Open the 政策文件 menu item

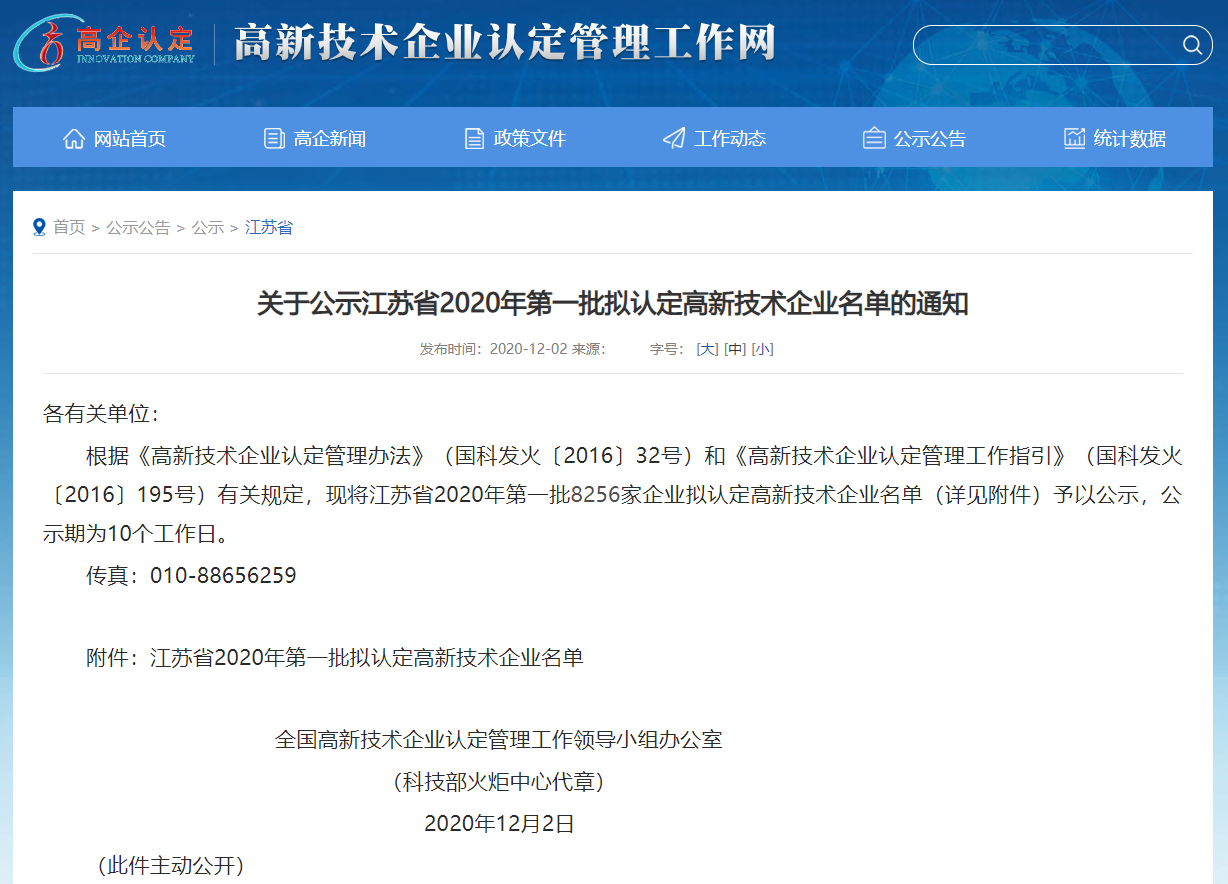530,139
